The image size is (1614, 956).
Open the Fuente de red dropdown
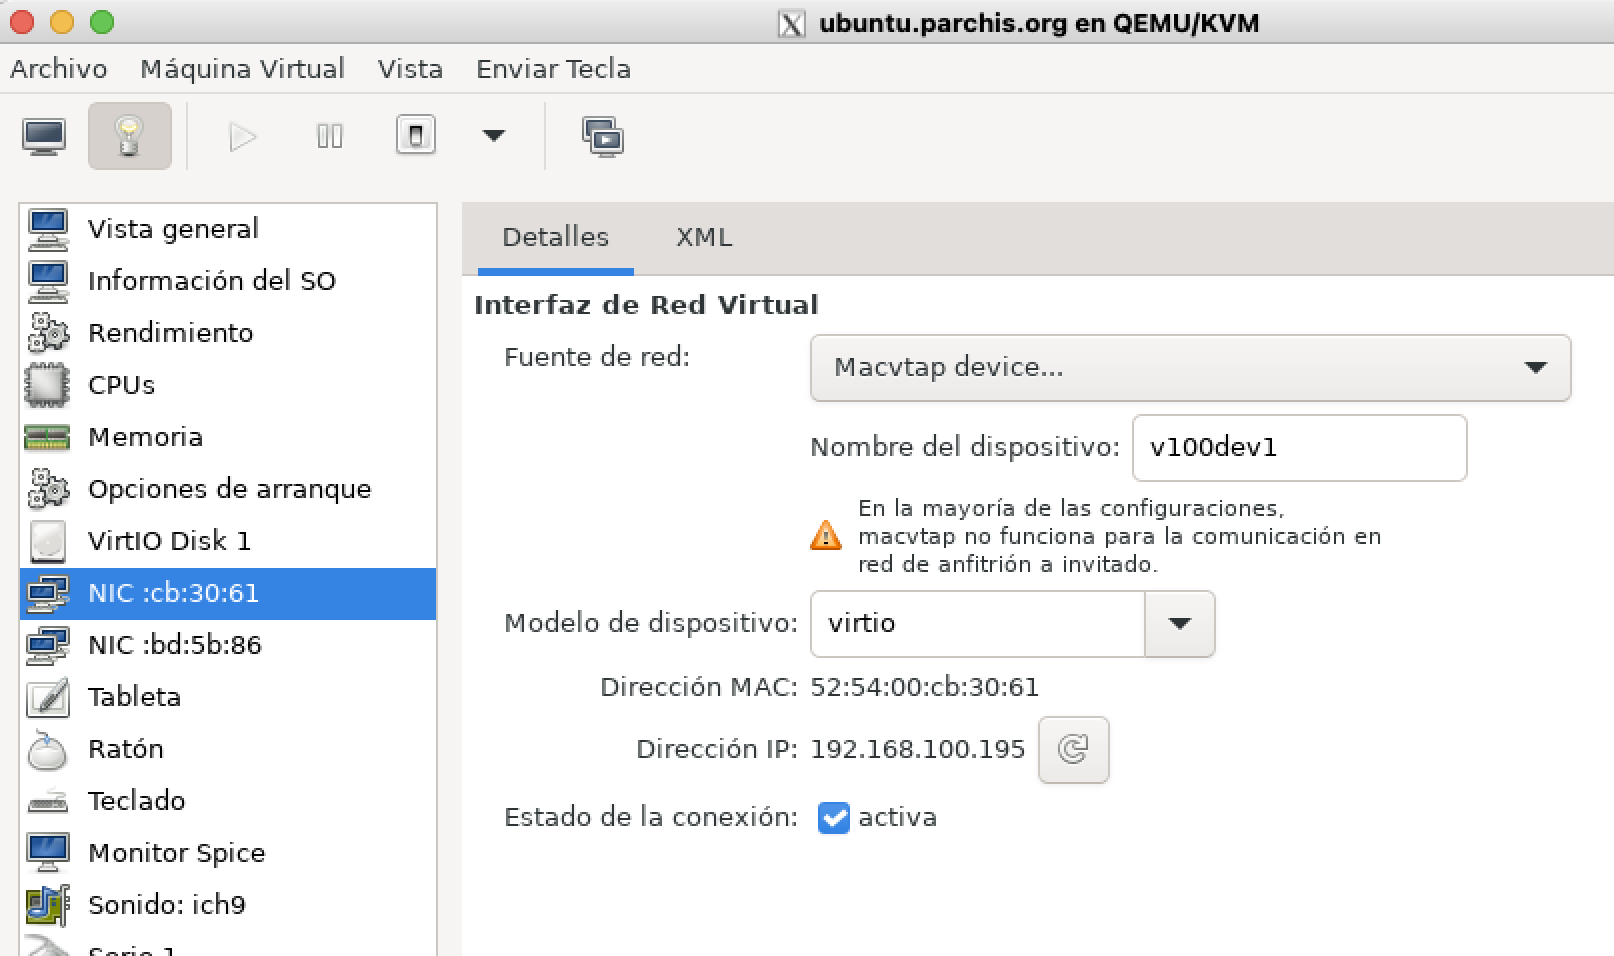tap(1190, 368)
